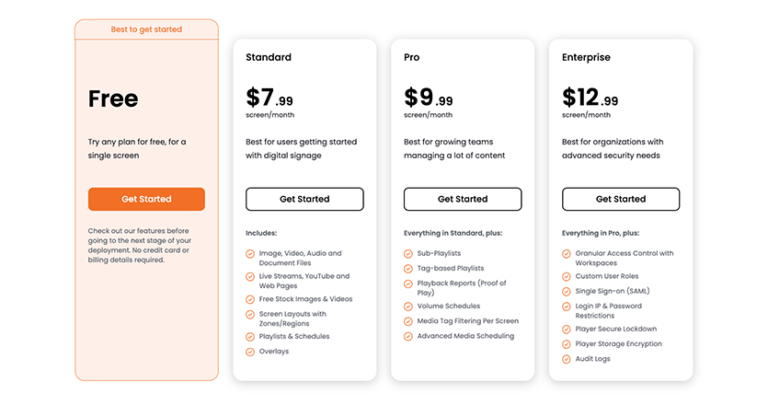
Task: Click the checkmark next to Advanced Media Scheduling
Action: point(408,336)
